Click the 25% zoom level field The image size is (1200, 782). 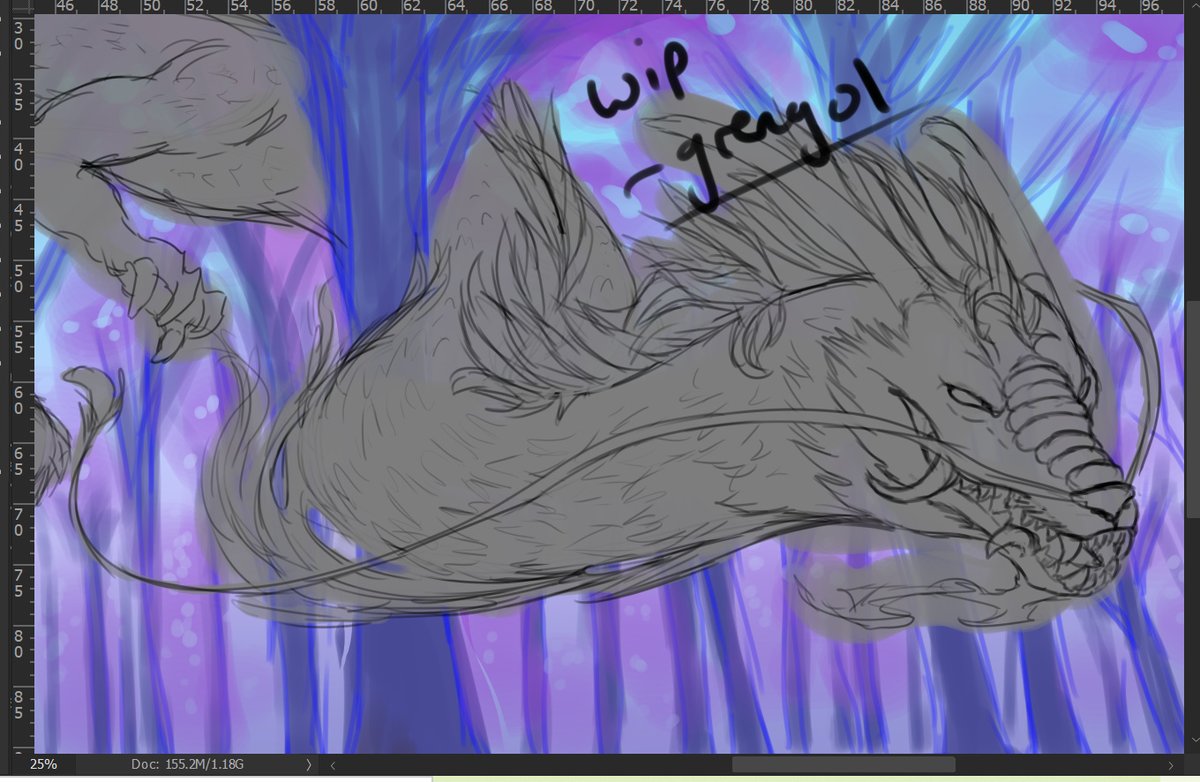tap(42, 764)
